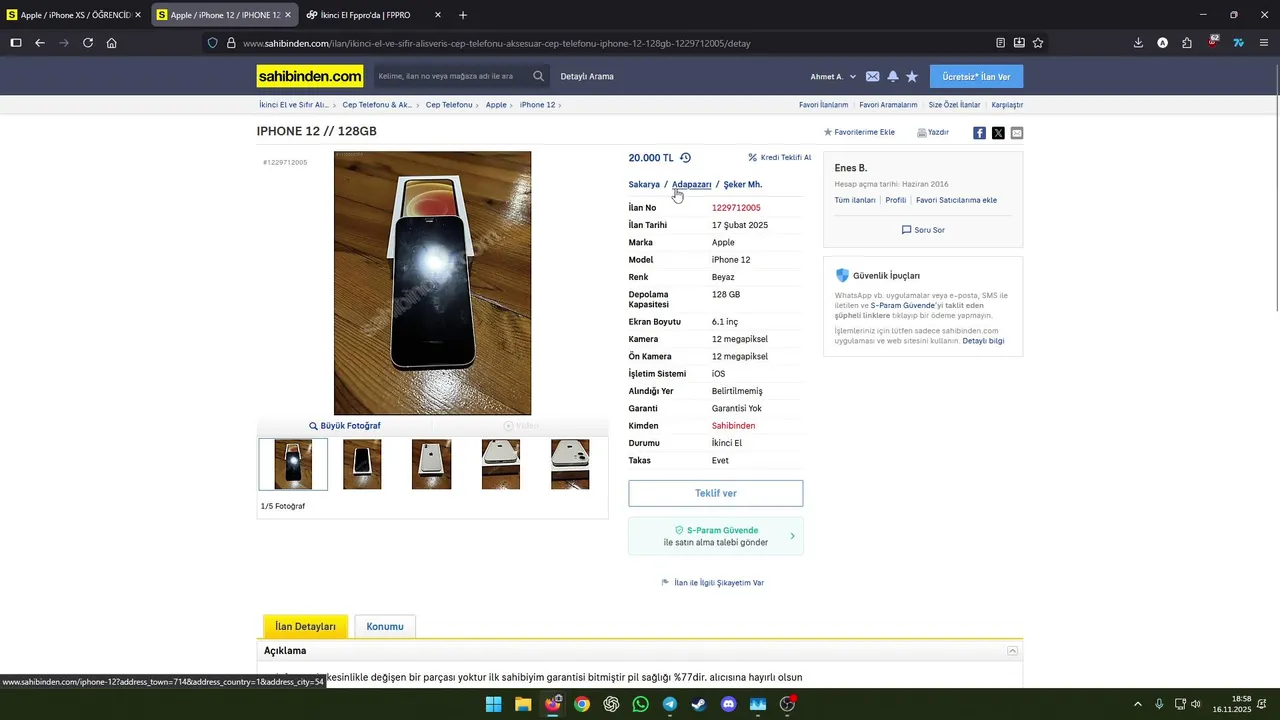Add listing via Favorilerime Ekle
The image size is (1280, 720).
point(859,132)
